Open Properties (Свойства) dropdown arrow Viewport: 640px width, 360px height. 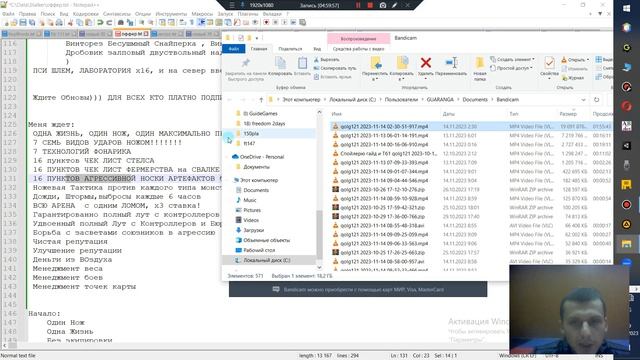click(x=549, y=79)
